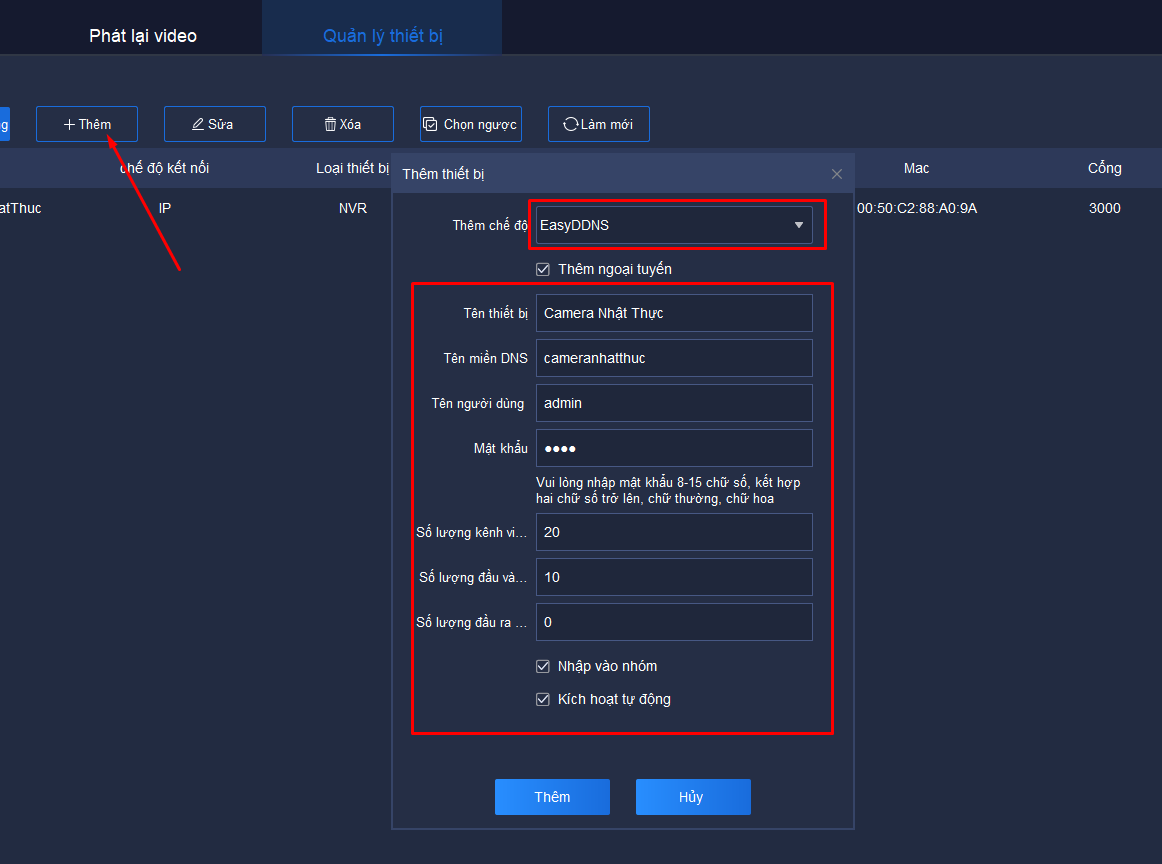Image resolution: width=1162 pixels, height=864 pixels.
Task: Click the chế độ kết nối column header
Action: [165, 168]
